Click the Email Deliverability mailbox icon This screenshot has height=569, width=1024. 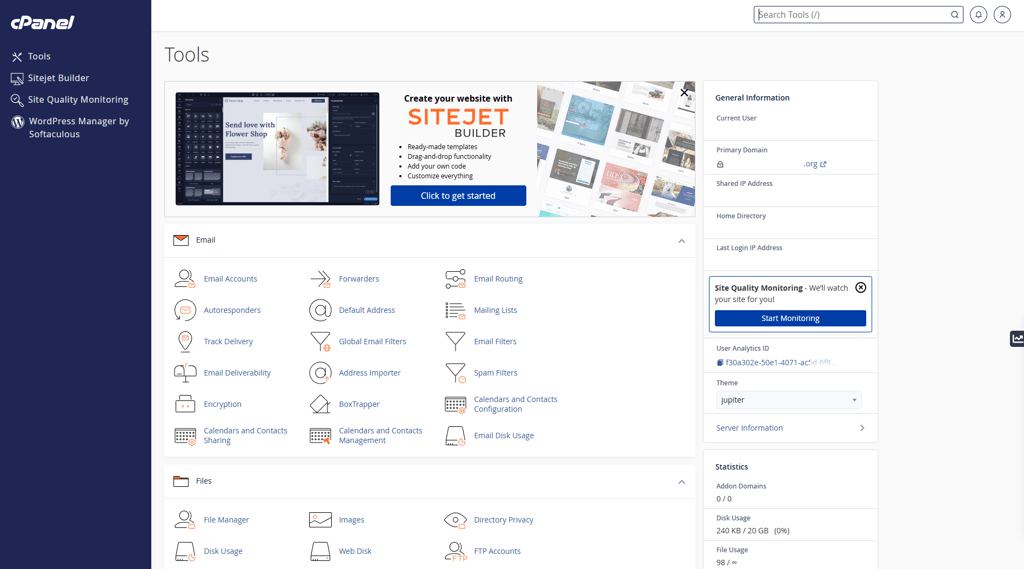[185, 373]
